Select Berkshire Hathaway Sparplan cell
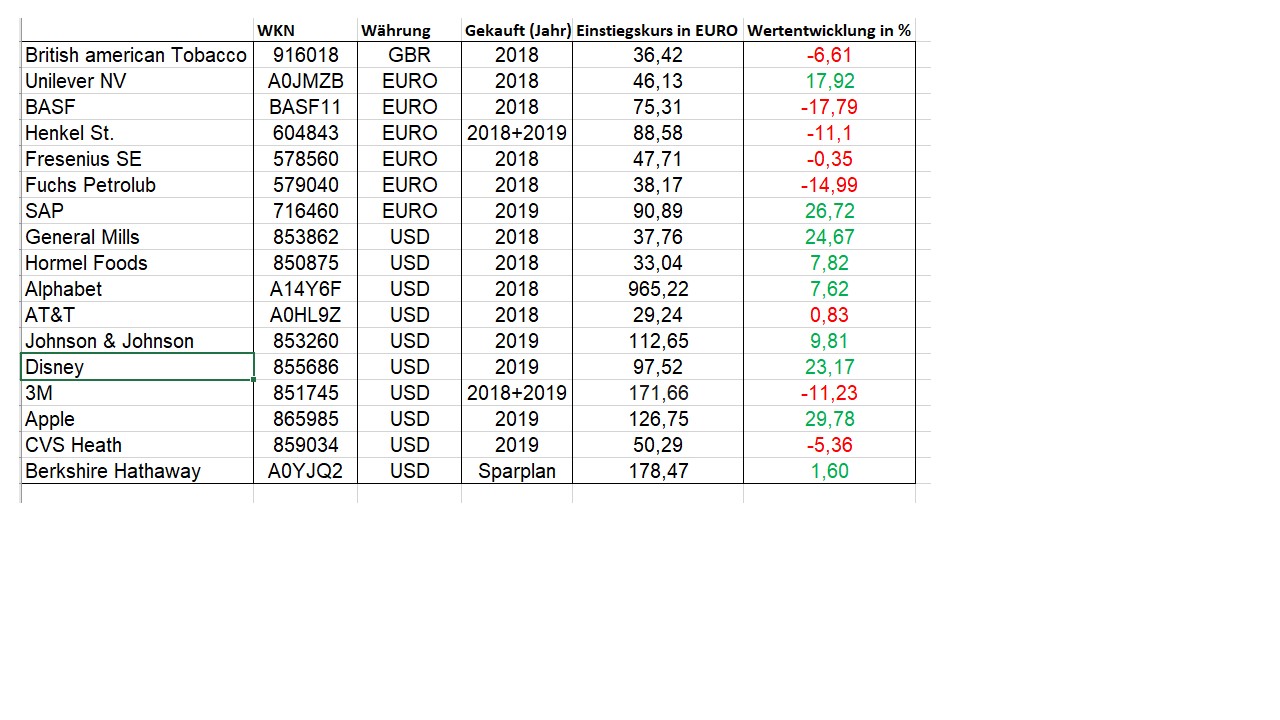Screen dimensions: 1280x720 click(517, 471)
